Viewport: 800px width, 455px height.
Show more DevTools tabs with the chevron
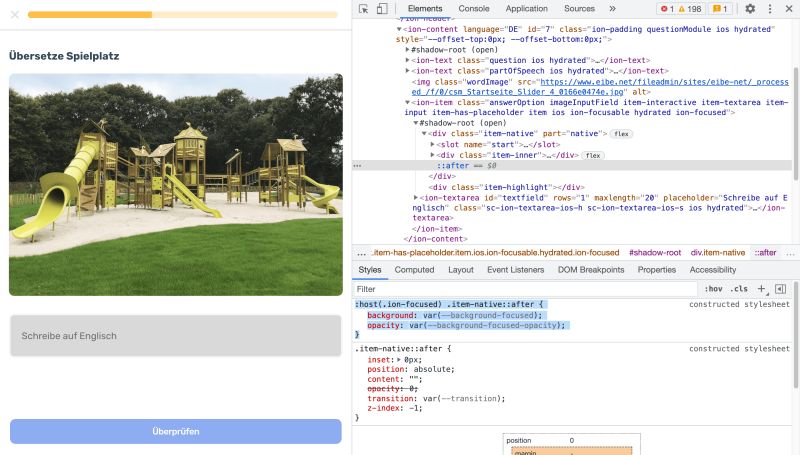[x=612, y=9]
